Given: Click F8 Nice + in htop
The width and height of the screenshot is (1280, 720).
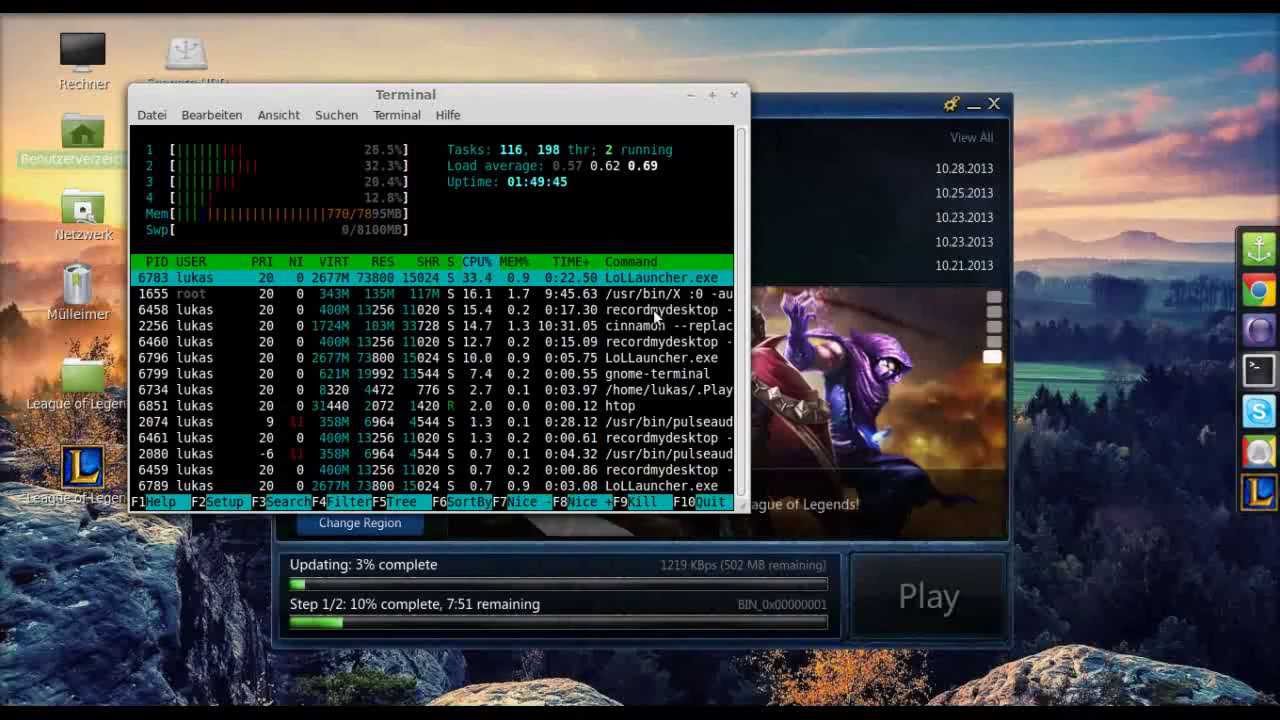Looking at the screenshot, I should pos(582,502).
